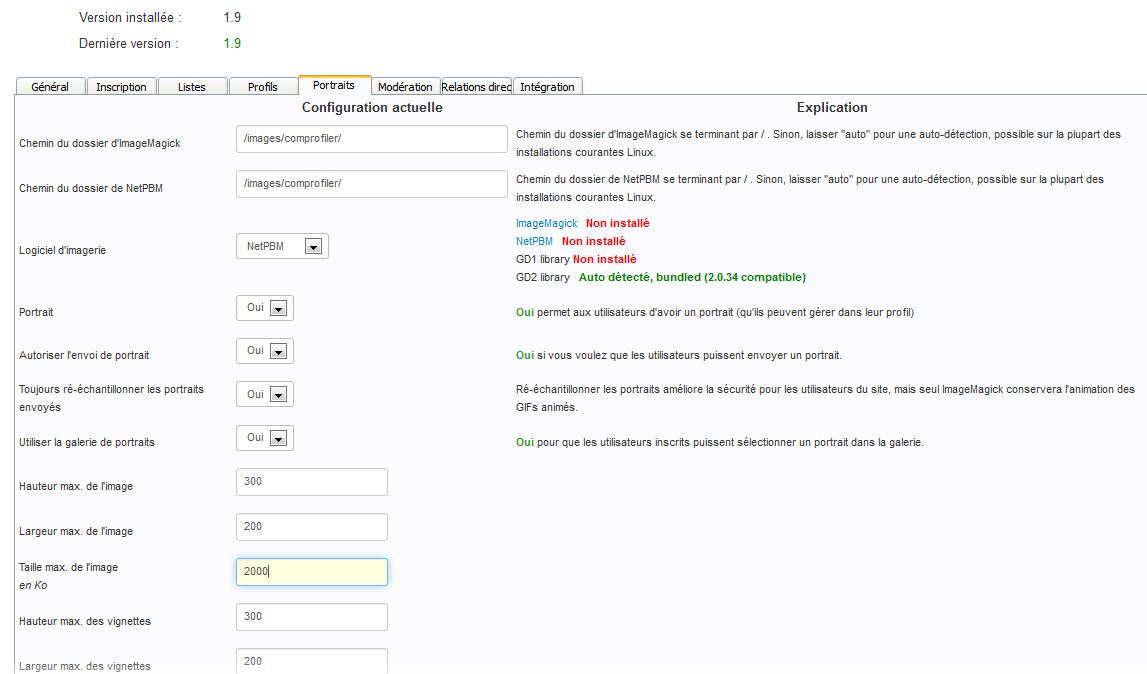The image size is (1147, 674).
Task: Focus the Chemin du dossier d'ImageMagick field
Action: click(x=372, y=139)
